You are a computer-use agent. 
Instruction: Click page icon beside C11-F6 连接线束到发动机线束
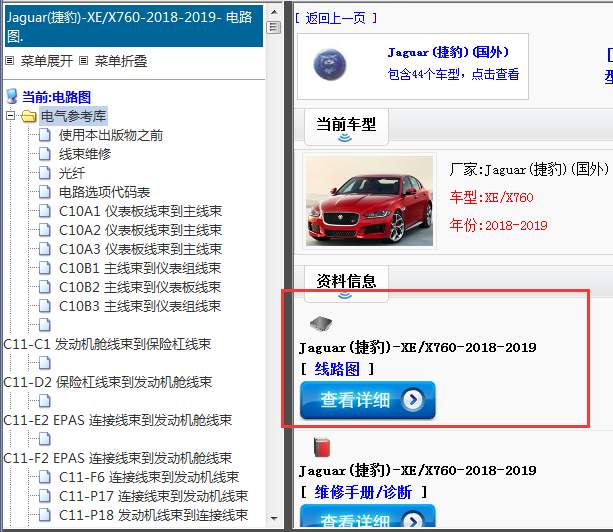45,477
